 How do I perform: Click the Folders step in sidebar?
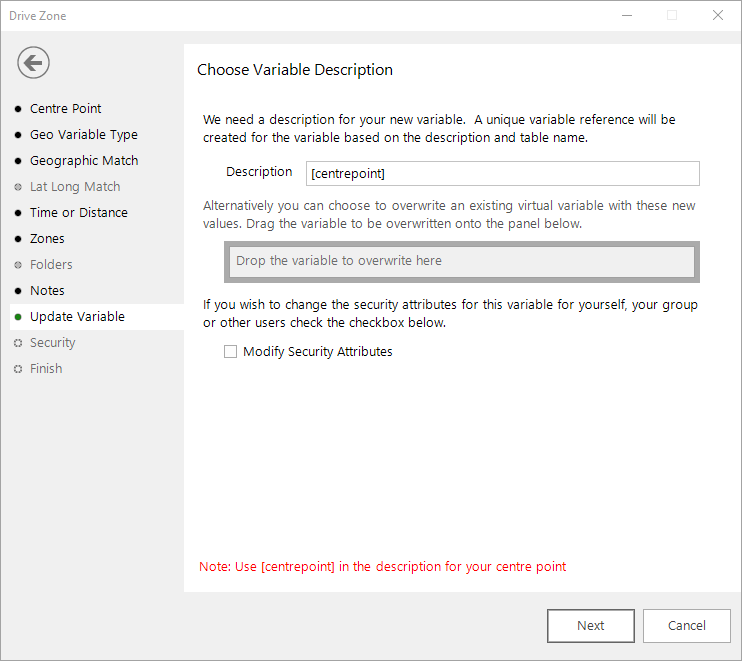[x=51, y=264]
